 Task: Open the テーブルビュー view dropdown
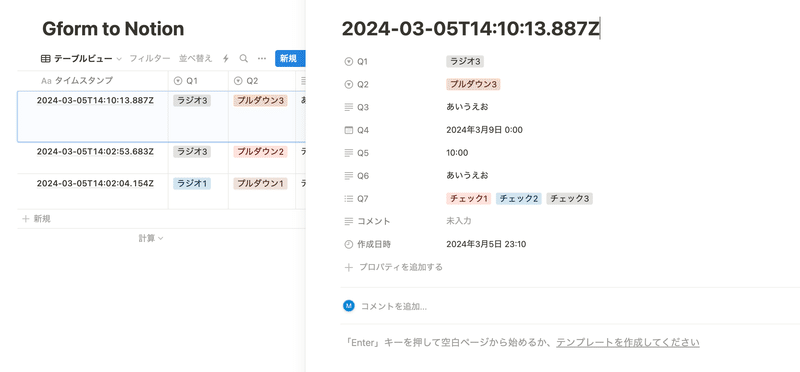tap(81, 59)
